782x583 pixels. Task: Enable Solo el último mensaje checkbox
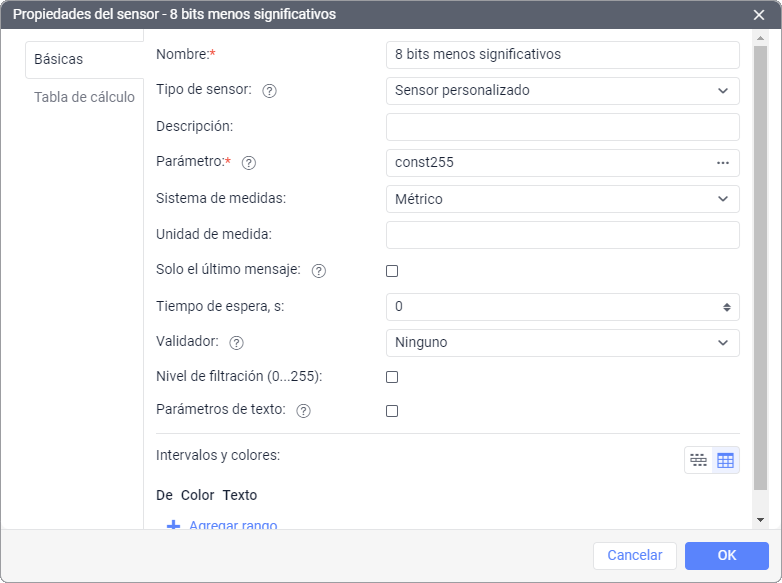[x=392, y=271]
